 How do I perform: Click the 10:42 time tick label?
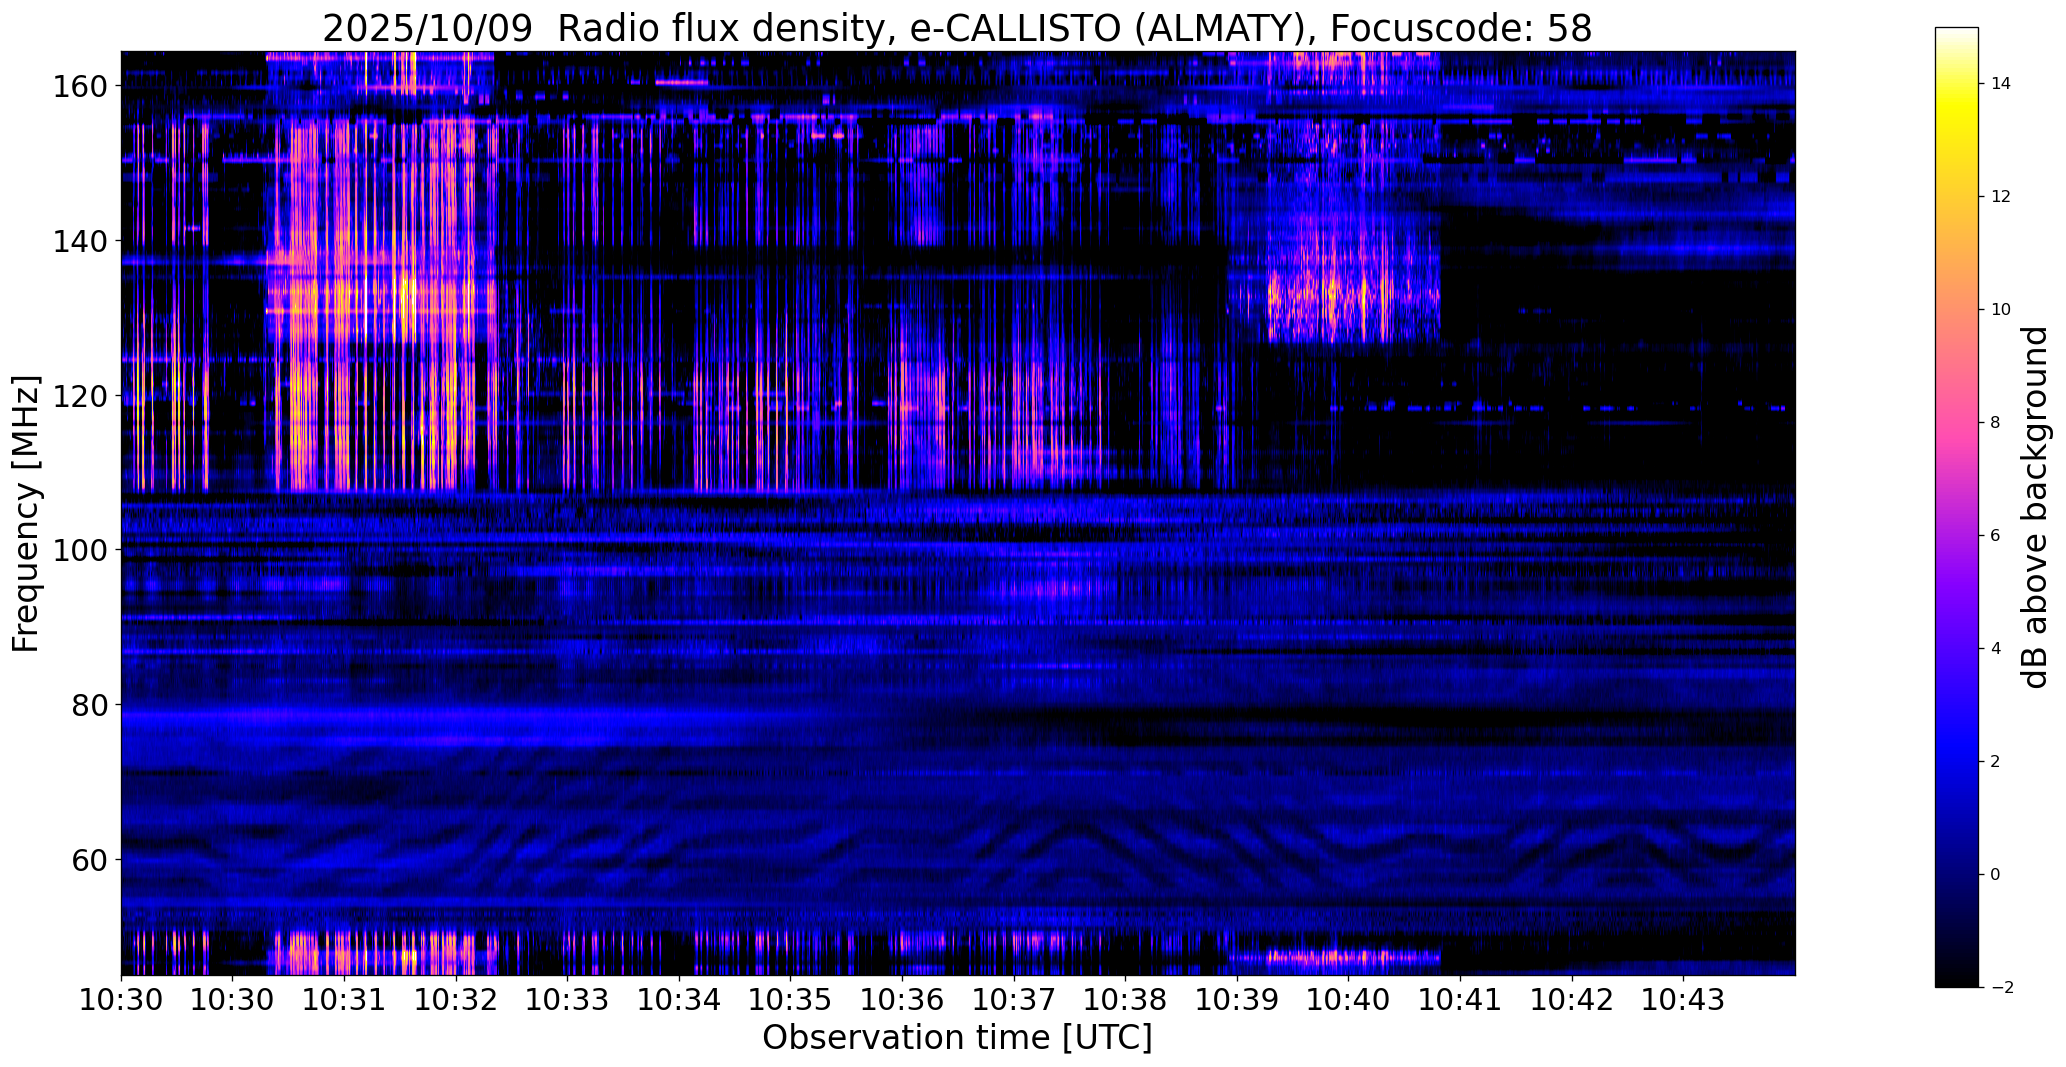pyautogui.click(x=1572, y=1000)
